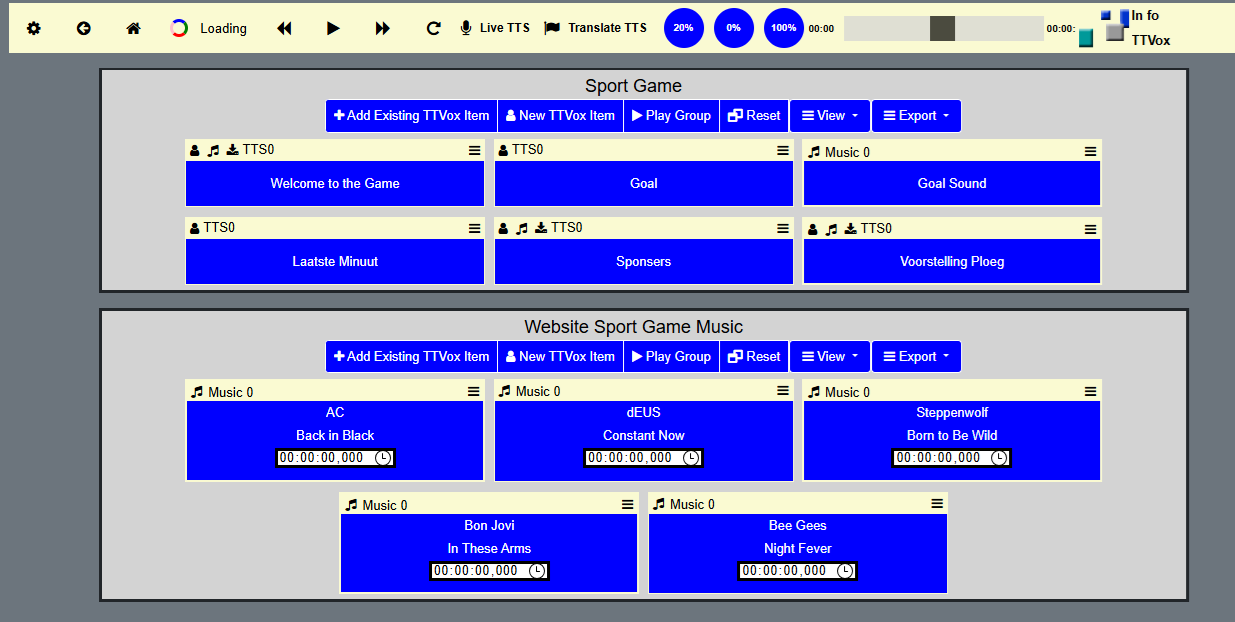Image resolution: width=1235 pixels, height=622 pixels.
Task: Click Play Group in Sport Game group
Action: click(670, 116)
